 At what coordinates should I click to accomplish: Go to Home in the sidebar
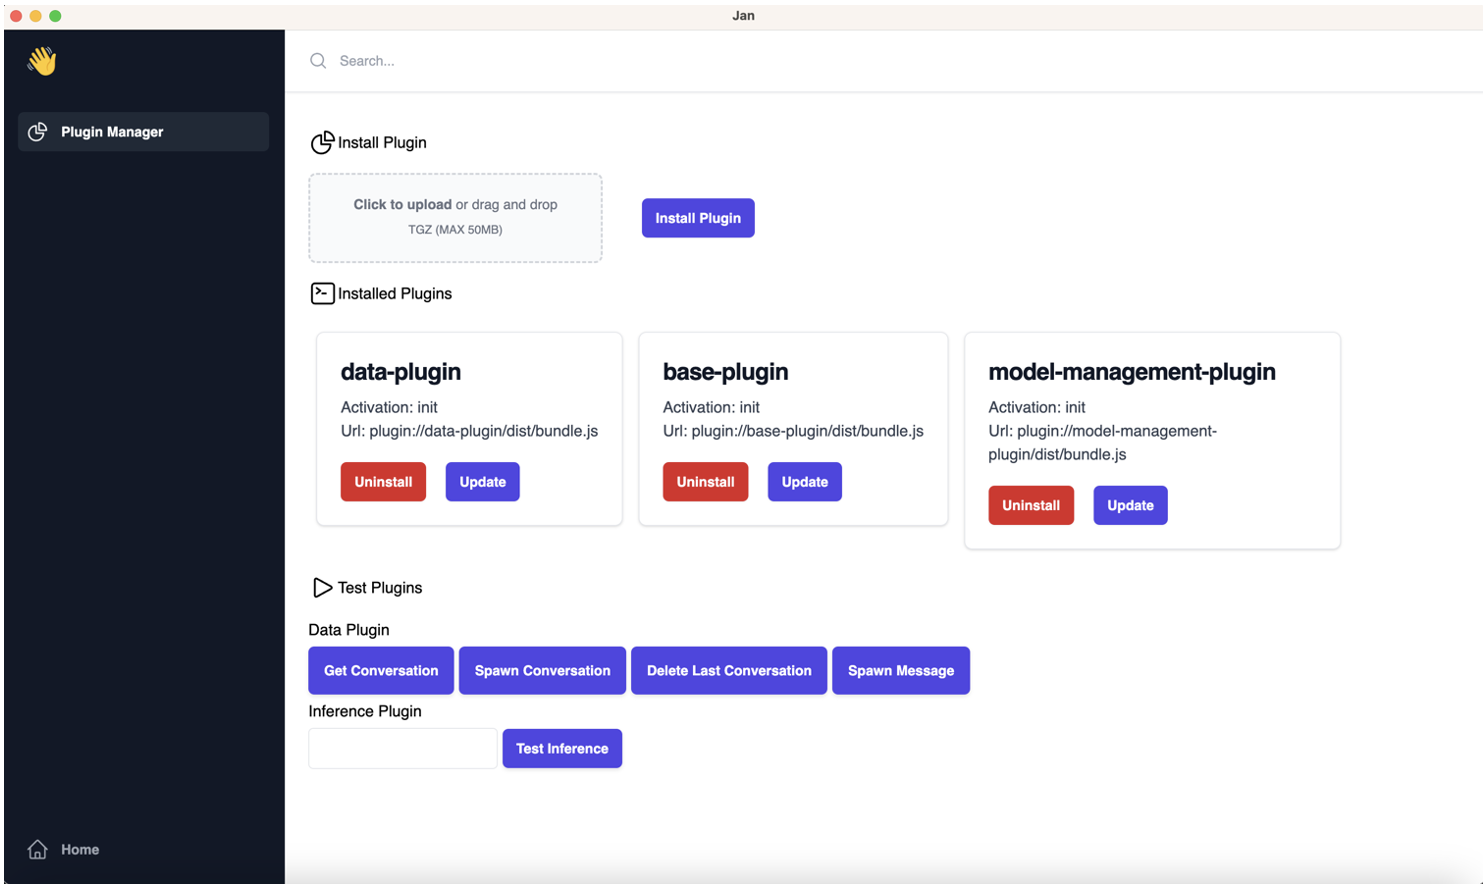point(79,849)
